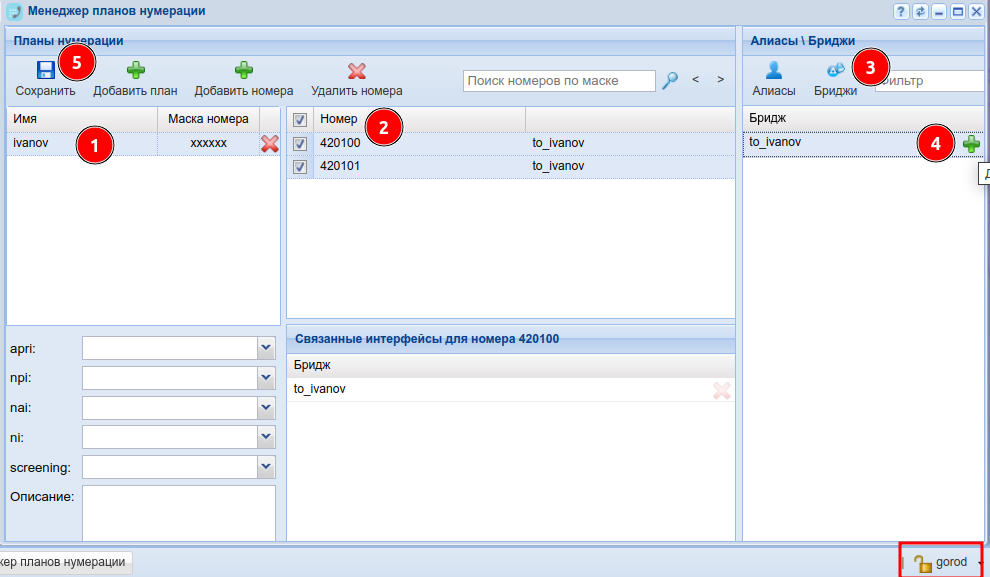Click to_ivanov in the 420101 row
The width and height of the screenshot is (990, 577).
pyautogui.click(x=558, y=166)
